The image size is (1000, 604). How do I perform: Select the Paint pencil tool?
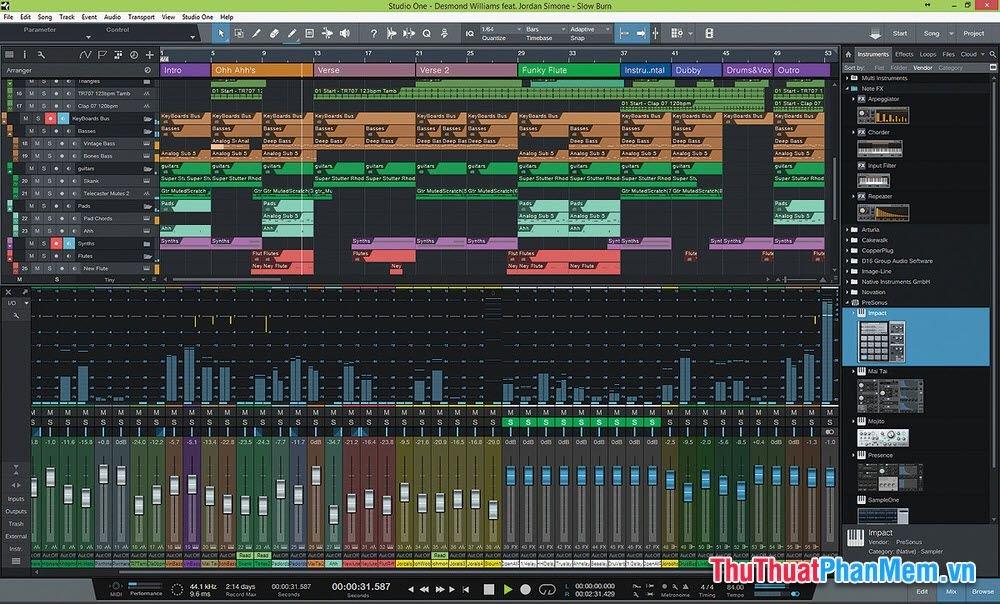291,33
